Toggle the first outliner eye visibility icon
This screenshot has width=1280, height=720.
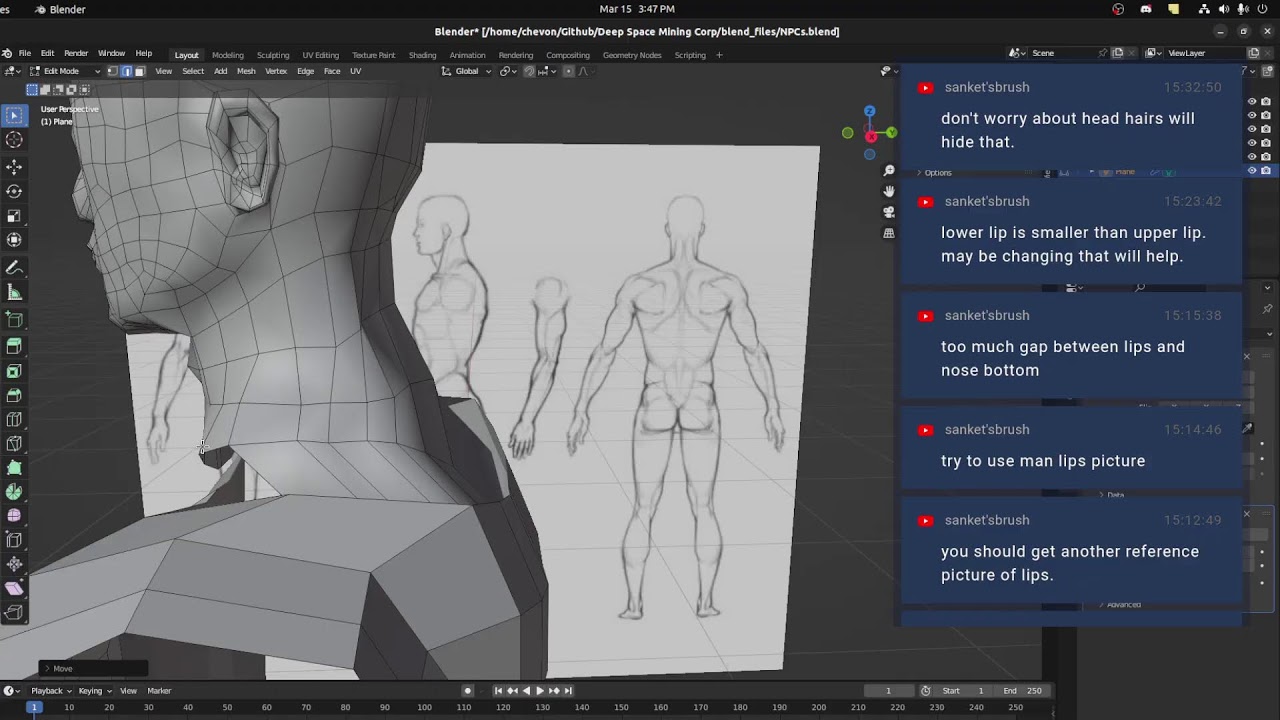tap(1252, 102)
